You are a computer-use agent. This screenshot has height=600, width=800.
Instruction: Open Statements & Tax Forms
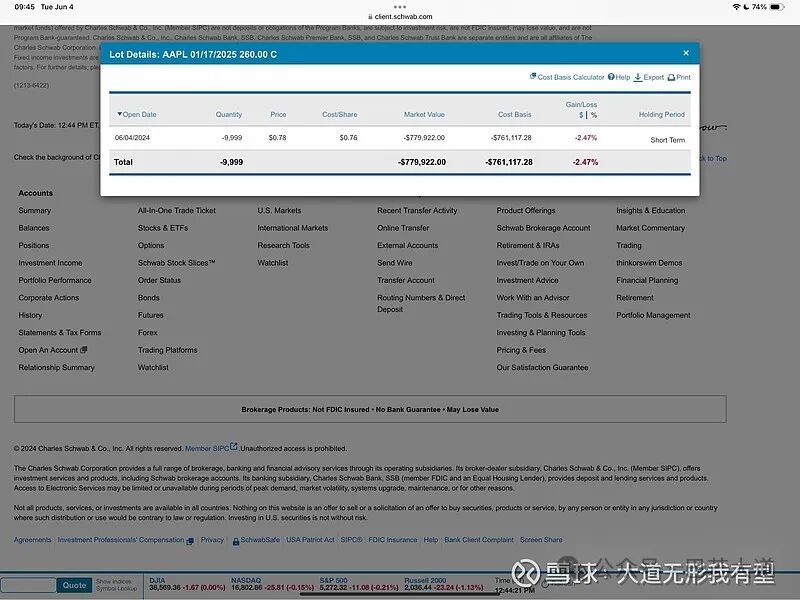60,332
